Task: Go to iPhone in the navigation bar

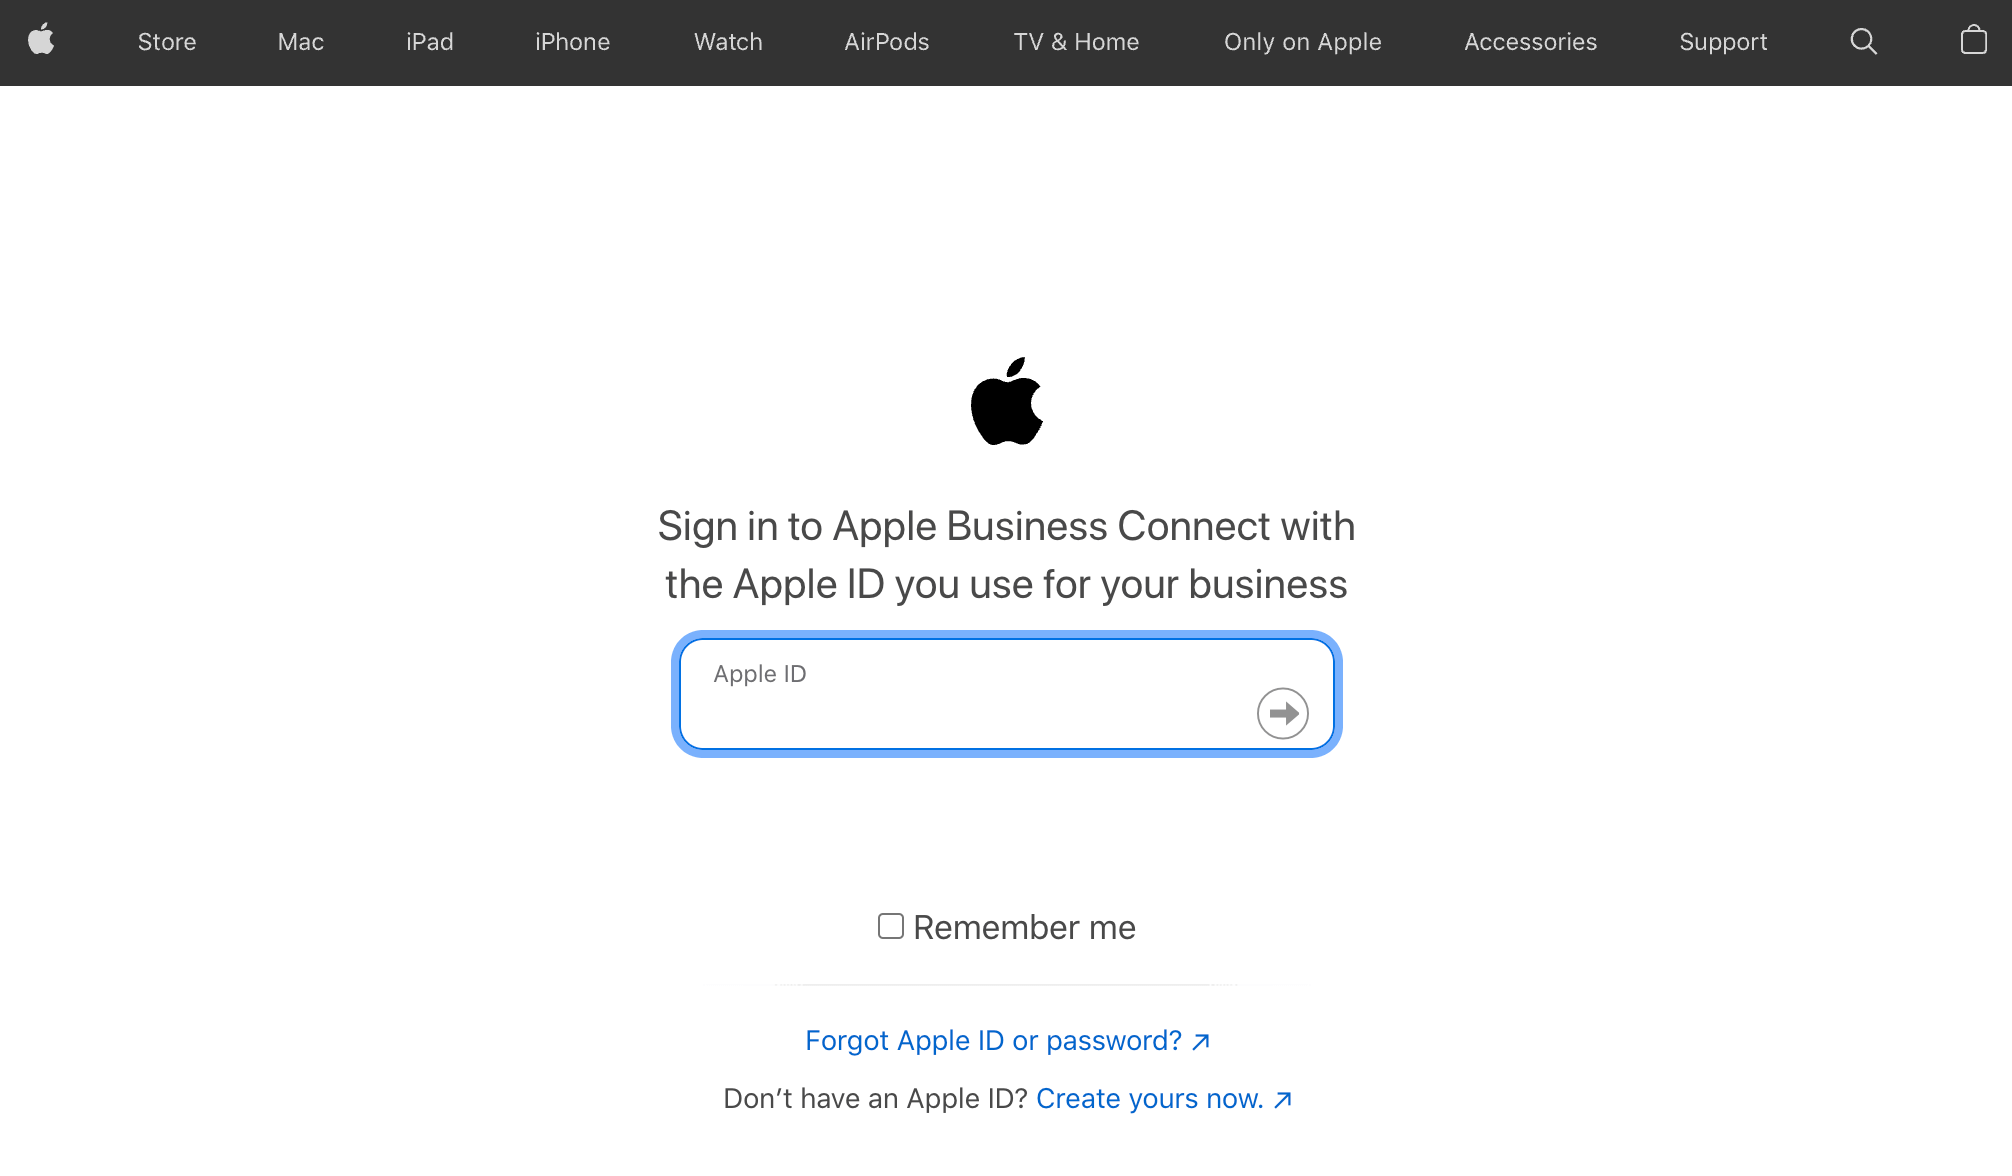Action: click(x=572, y=42)
